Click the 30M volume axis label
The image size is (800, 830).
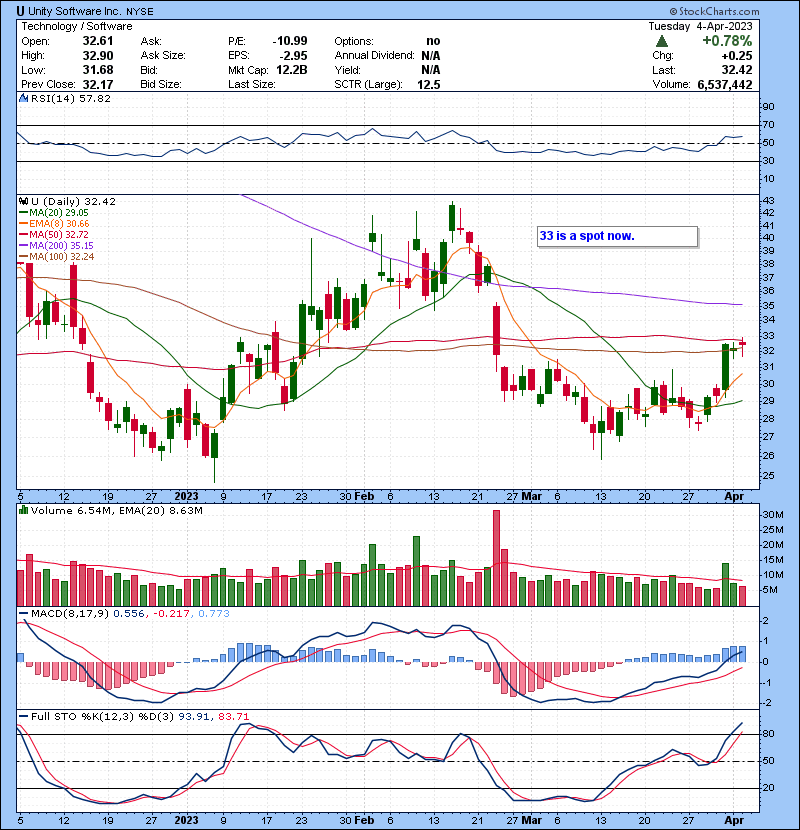pyautogui.click(x=773, y=515)
